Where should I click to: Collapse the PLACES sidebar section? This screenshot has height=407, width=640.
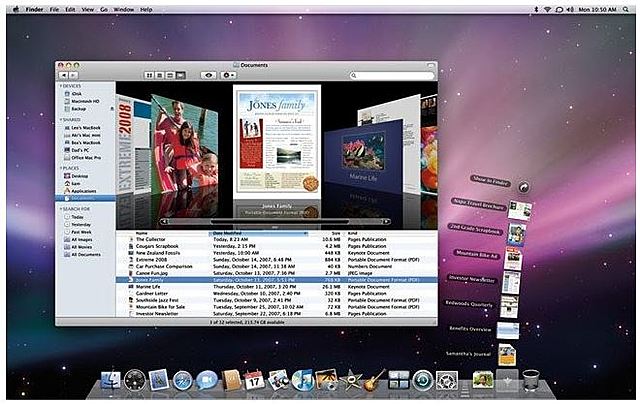(x=61, y=168)
